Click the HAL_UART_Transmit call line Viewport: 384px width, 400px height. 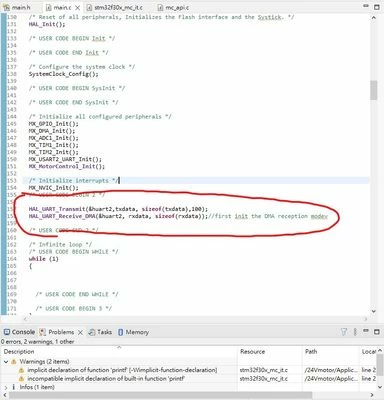pyautogui.click(x=118, y=209)
